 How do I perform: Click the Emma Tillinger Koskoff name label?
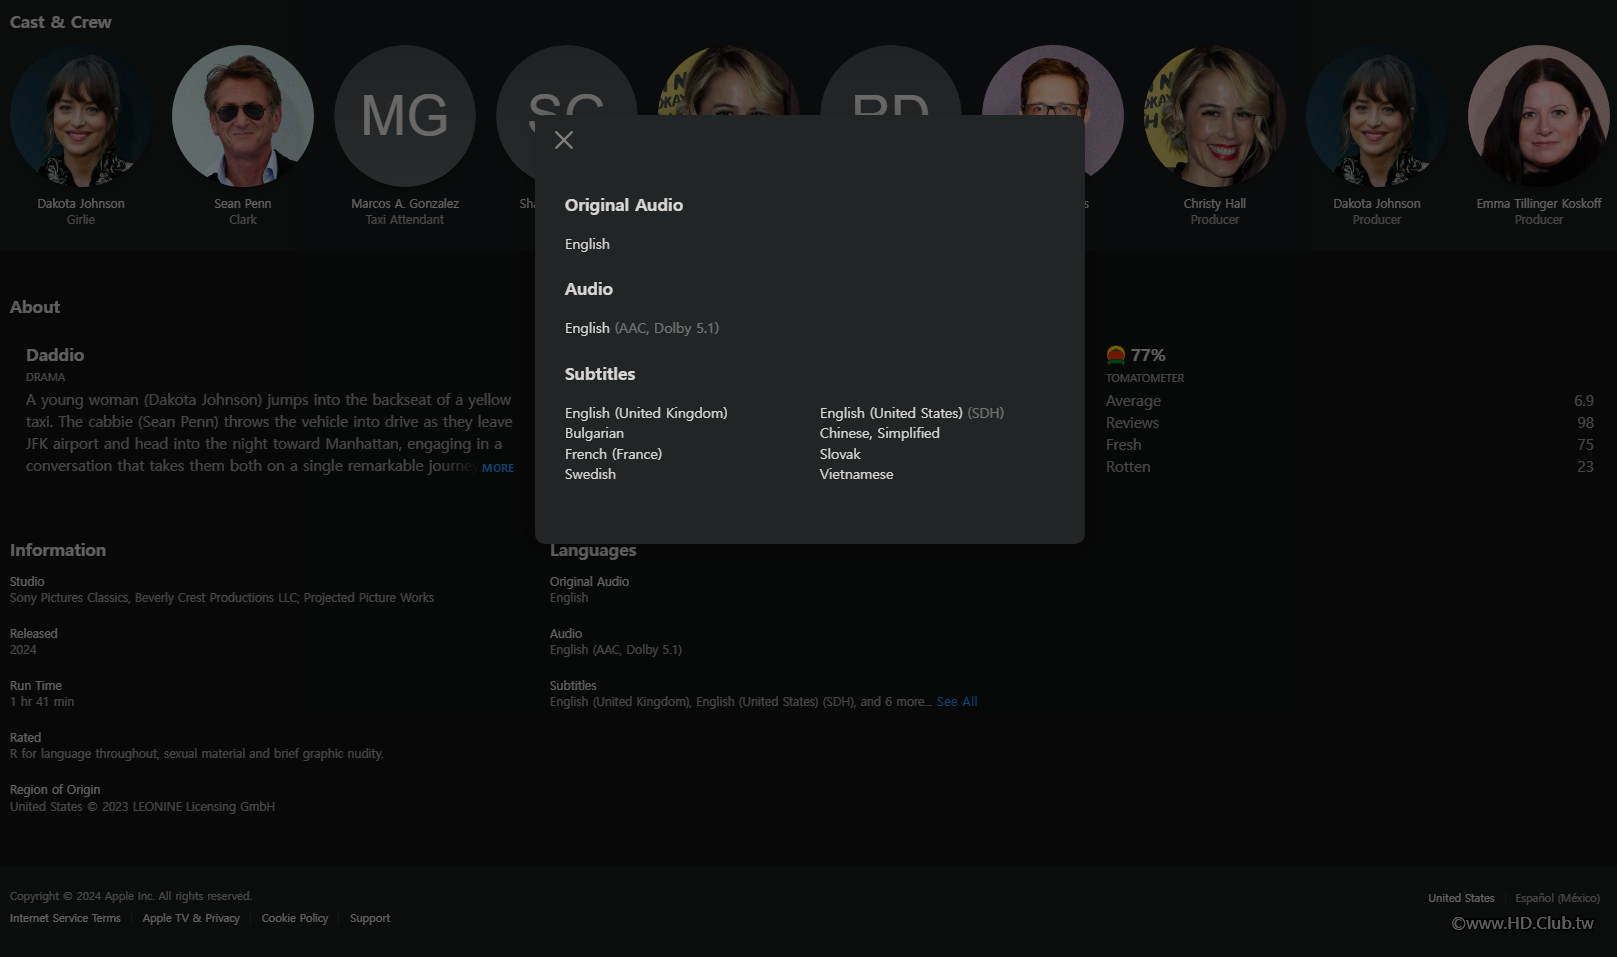(1539, 203)
